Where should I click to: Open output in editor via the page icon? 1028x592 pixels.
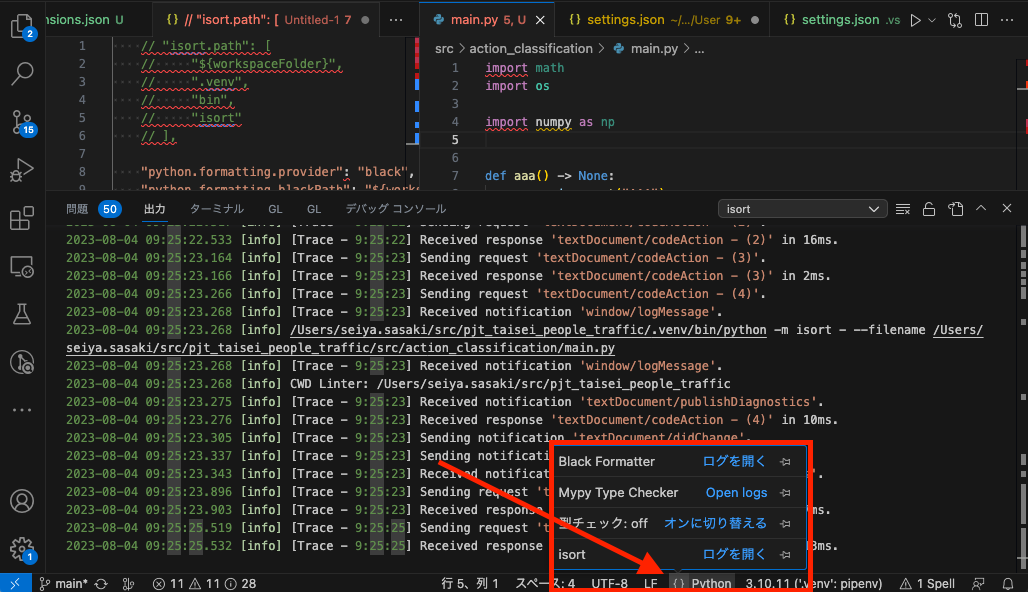[x=954, y=209]
